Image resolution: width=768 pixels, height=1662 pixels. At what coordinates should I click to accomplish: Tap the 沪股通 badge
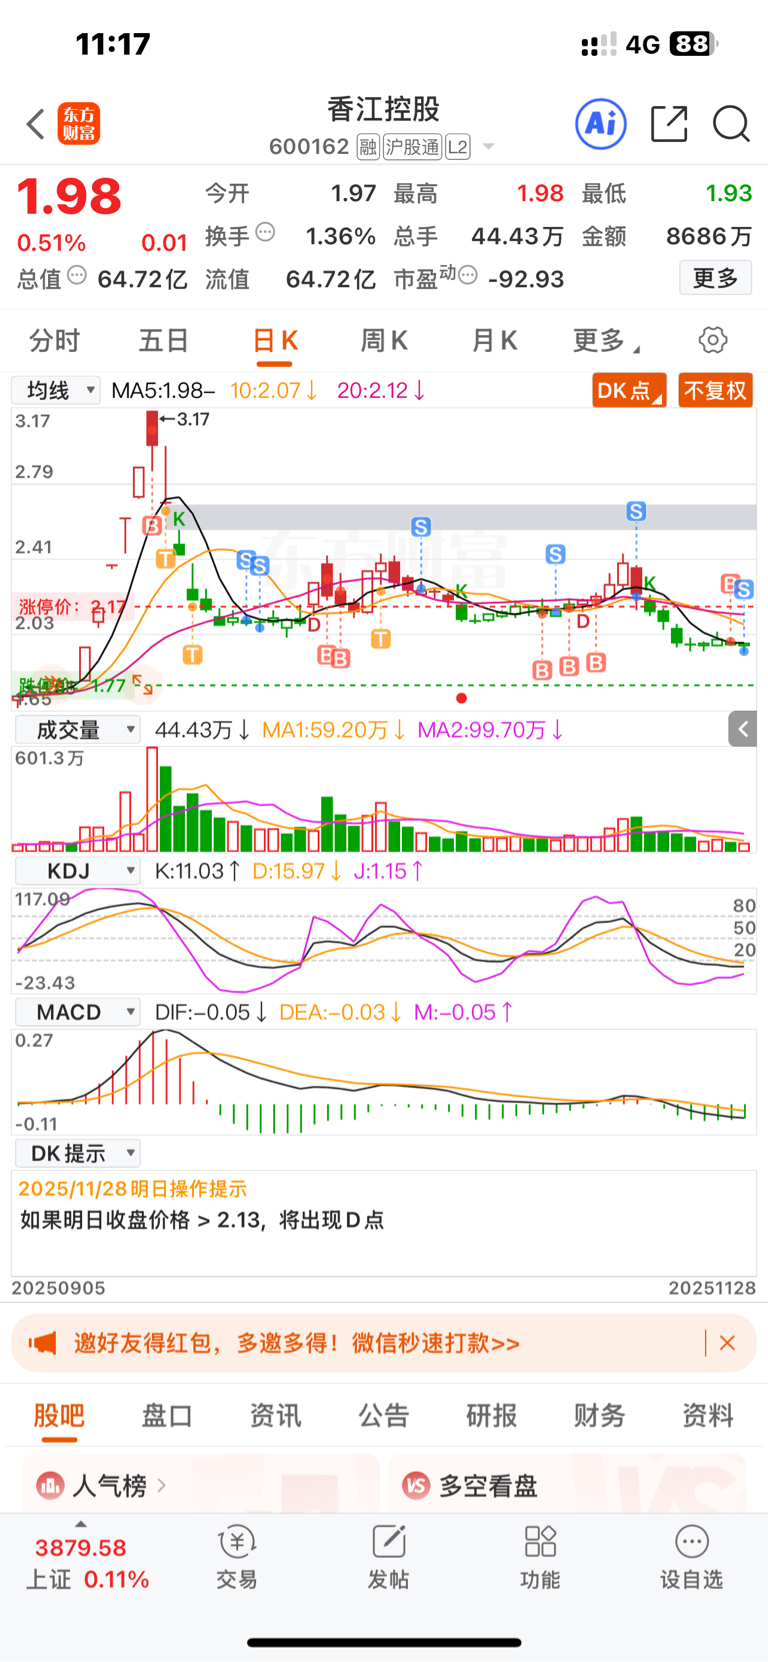[412, 147]
